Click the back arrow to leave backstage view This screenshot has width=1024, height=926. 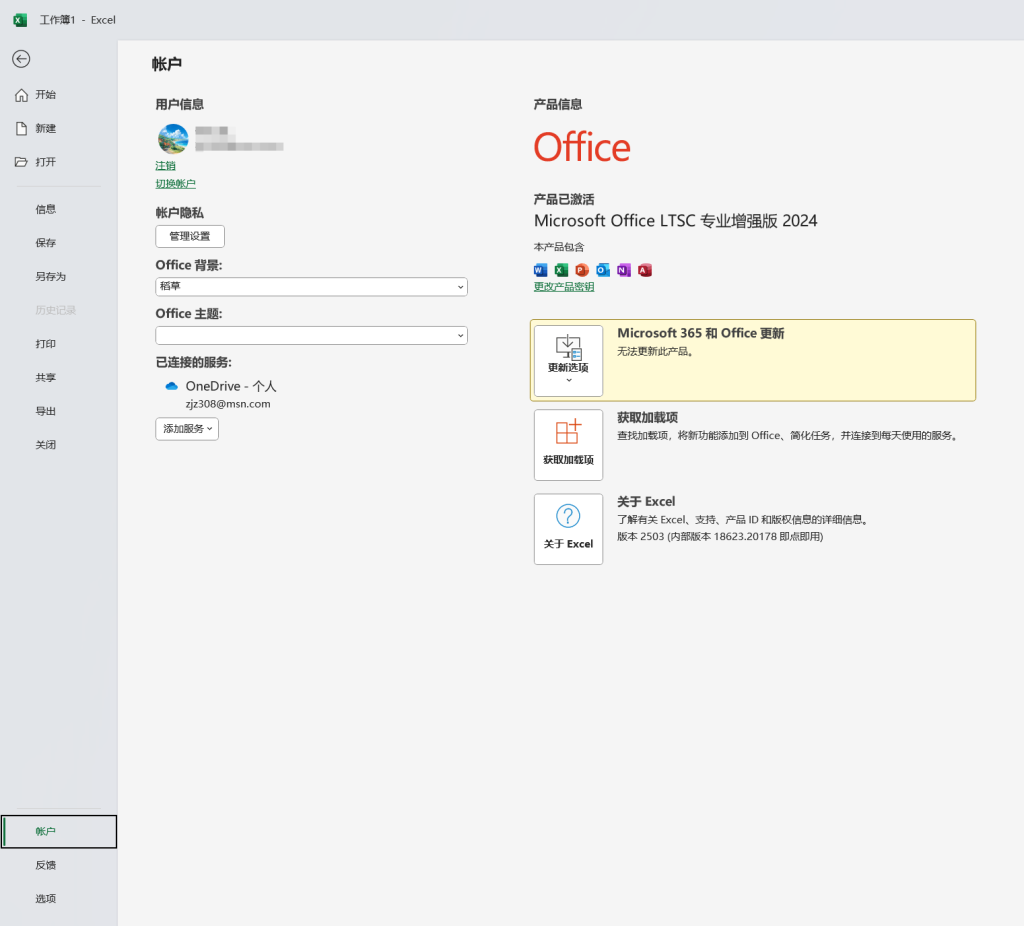(20, 59)
